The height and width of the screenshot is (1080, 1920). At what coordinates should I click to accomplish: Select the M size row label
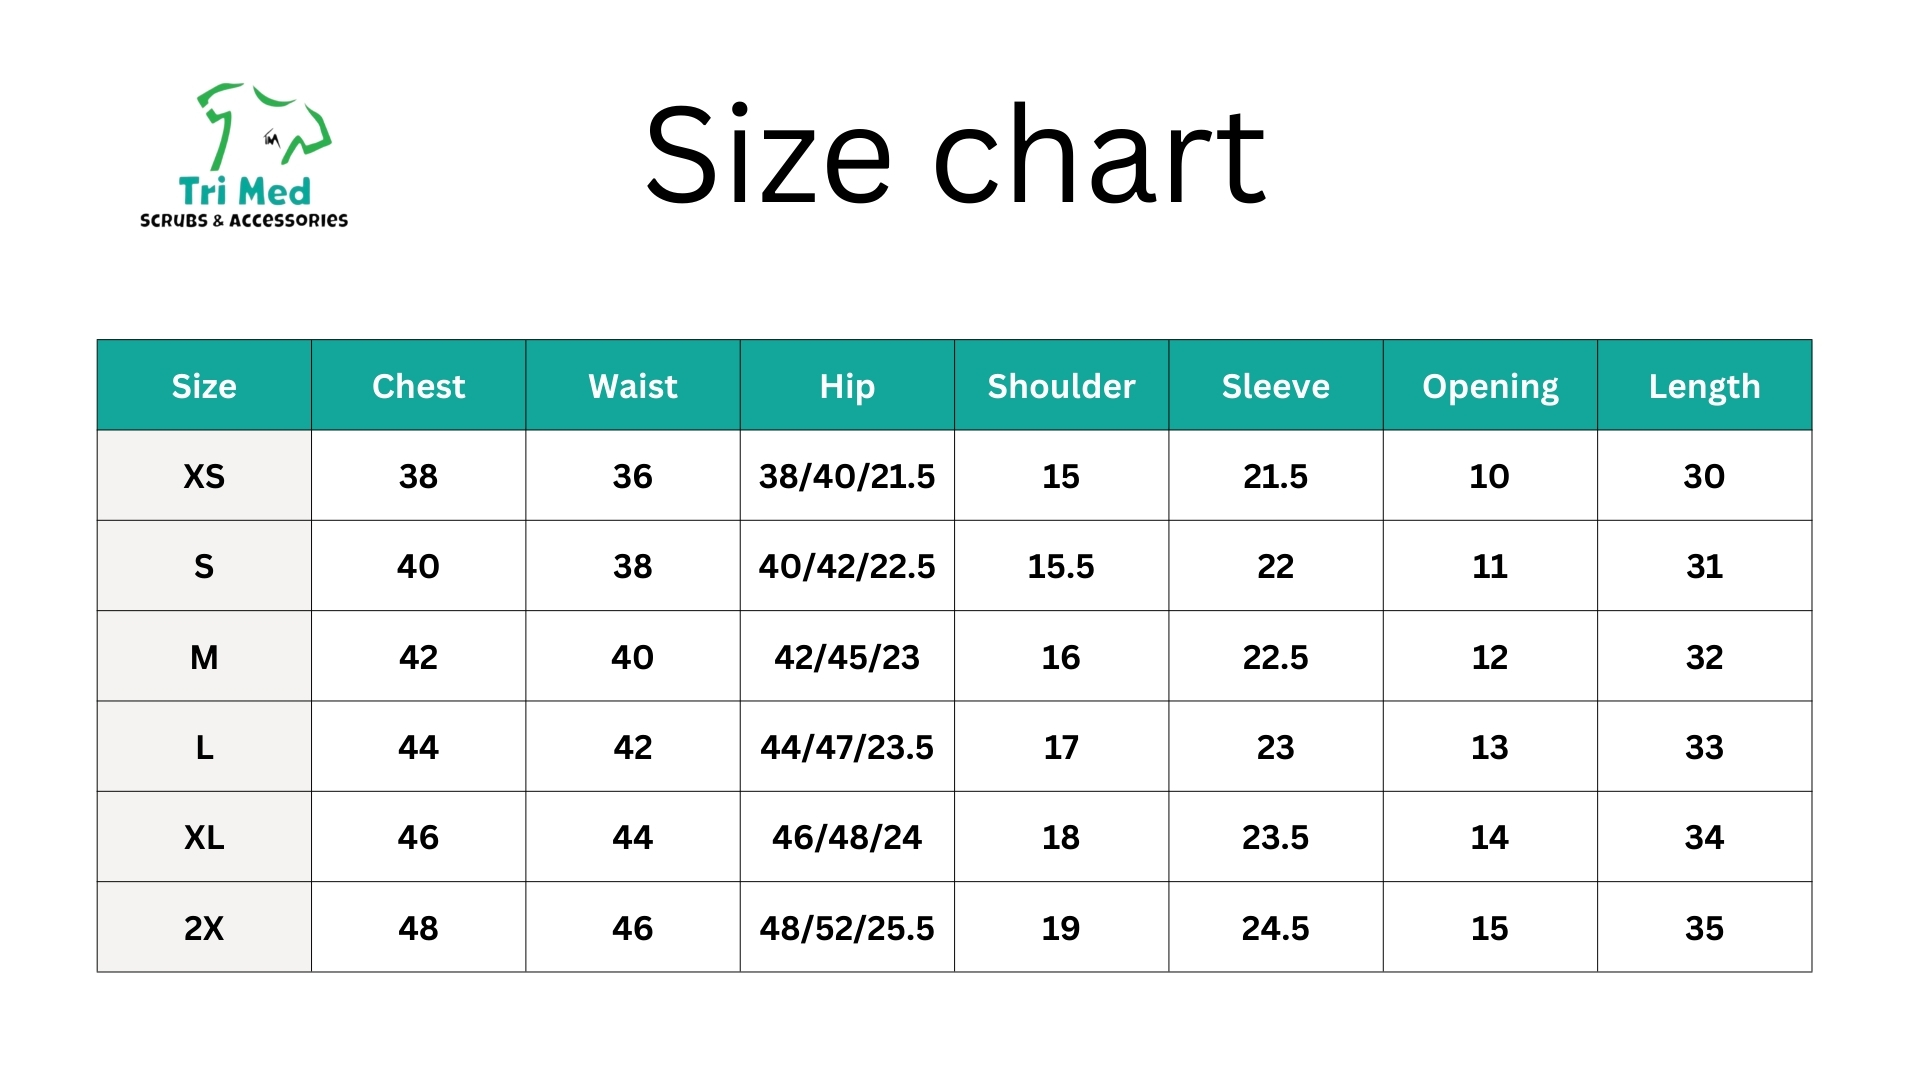(x=204, y=657)
